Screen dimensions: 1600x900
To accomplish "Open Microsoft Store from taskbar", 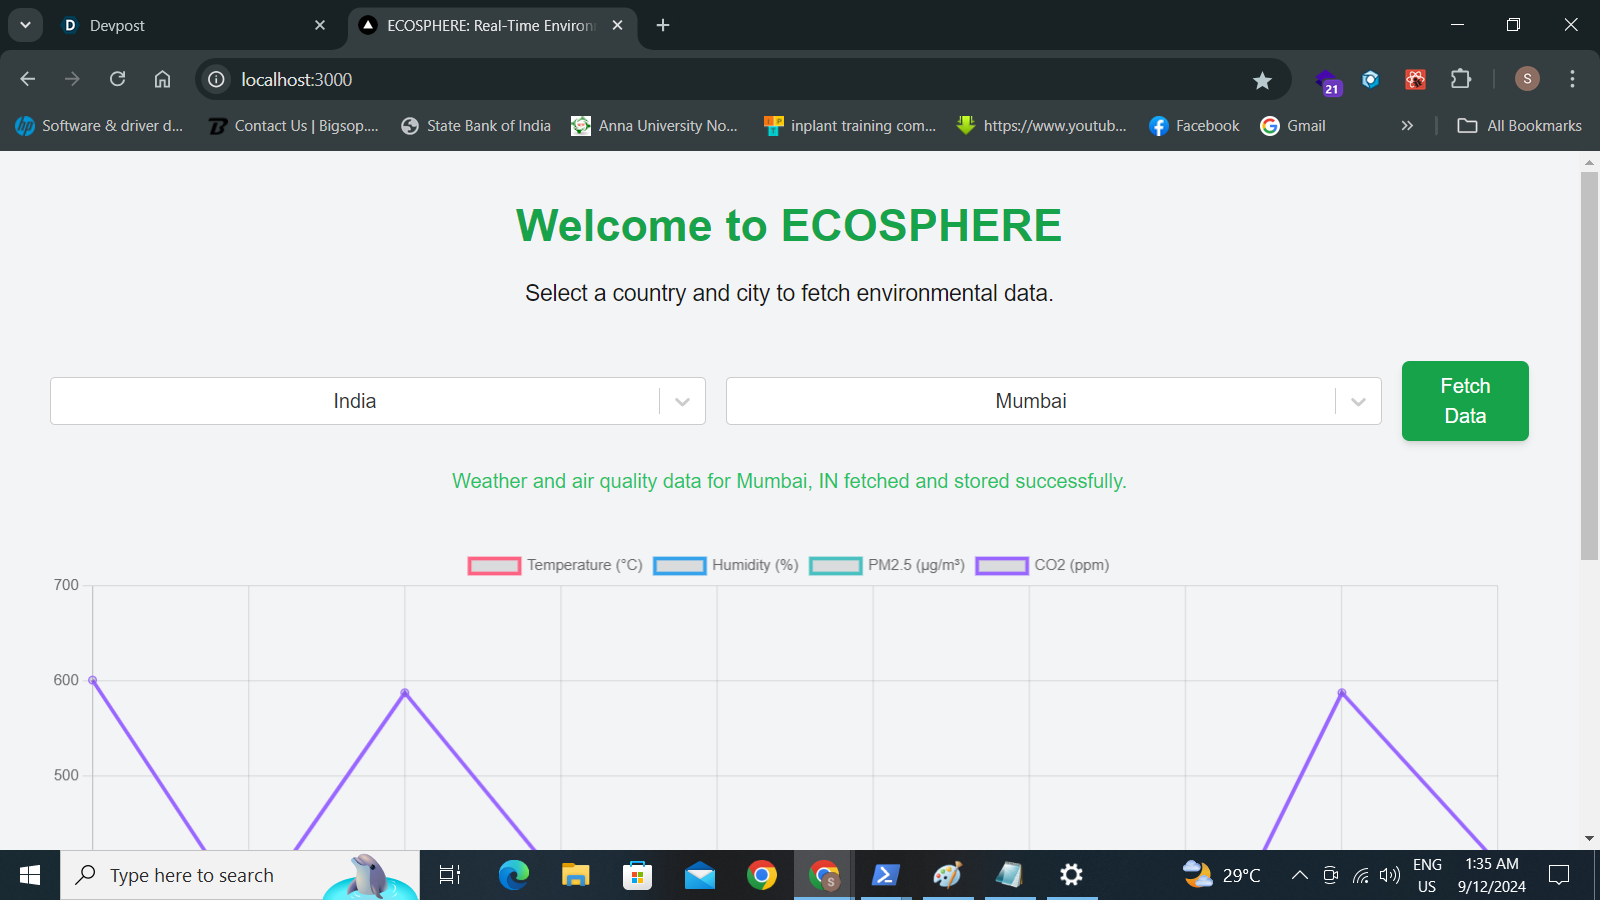I will pyautogui.click(x=637, y=875).
